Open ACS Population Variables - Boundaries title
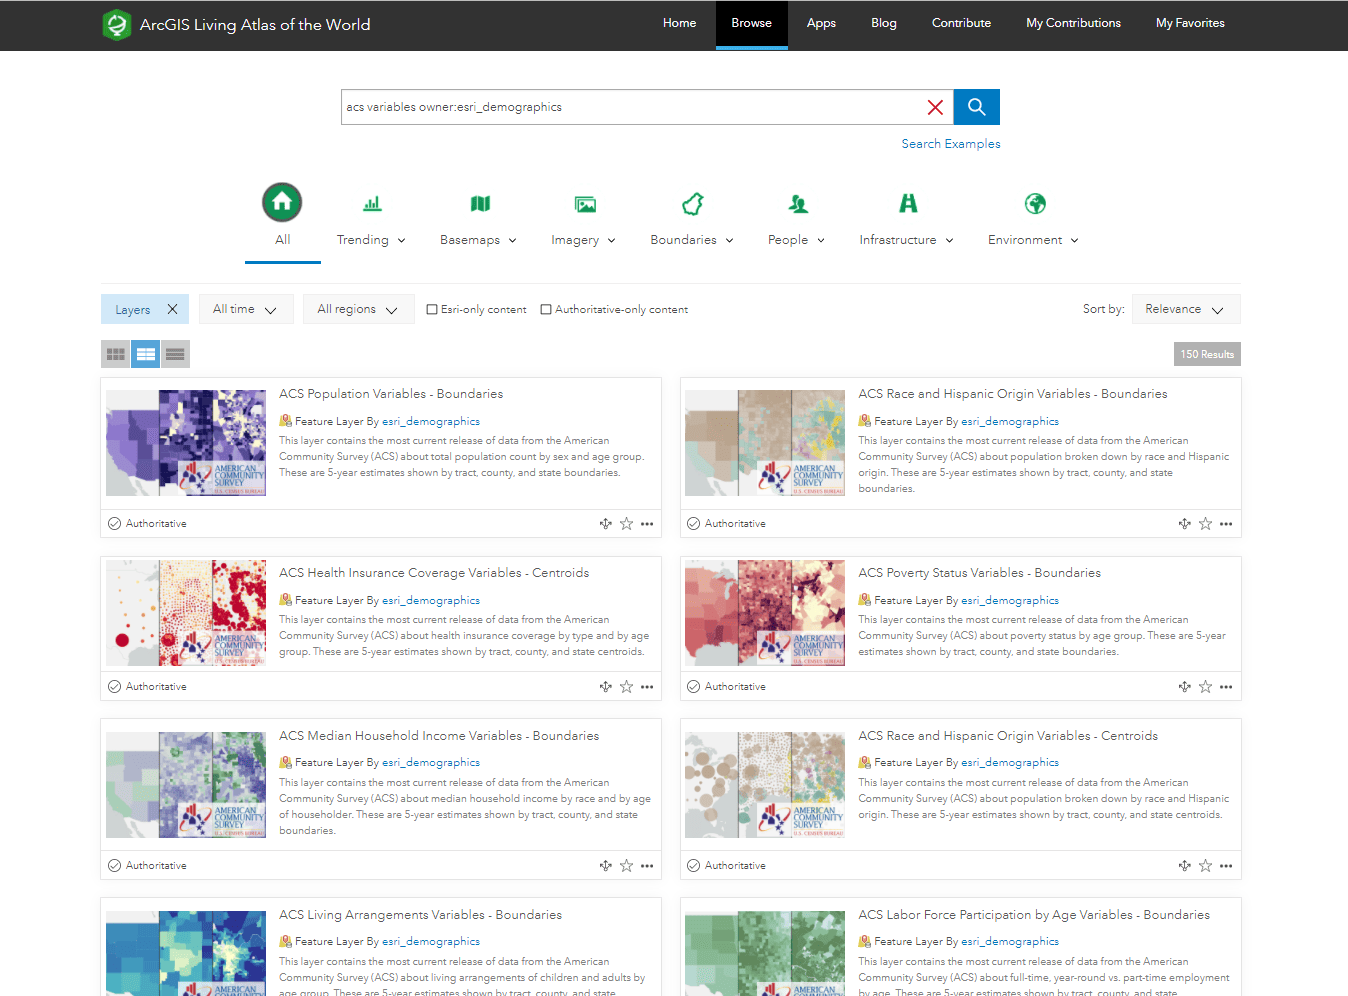The height and width of the screenshot is (996, 1348). click(391, 394)
